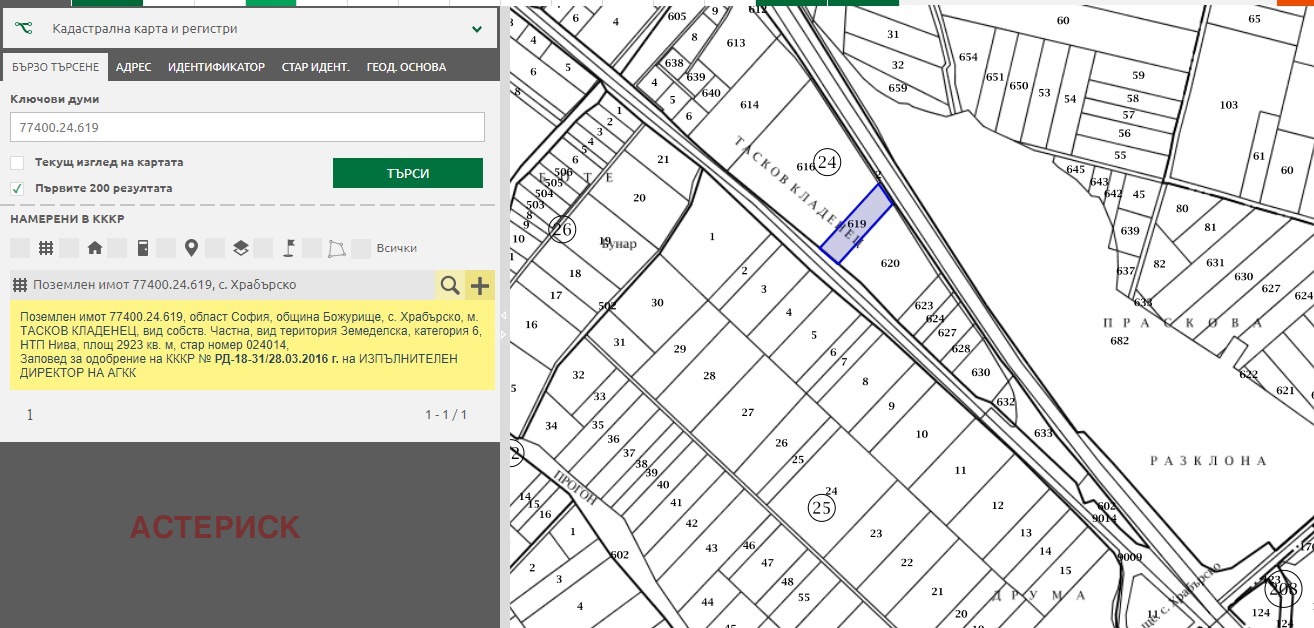This screenshot has width=1314, height=628.
Task: Enable 'Текущ изглед на картата' checkbox
Action: pyautogui.click(x=17, y=163)
